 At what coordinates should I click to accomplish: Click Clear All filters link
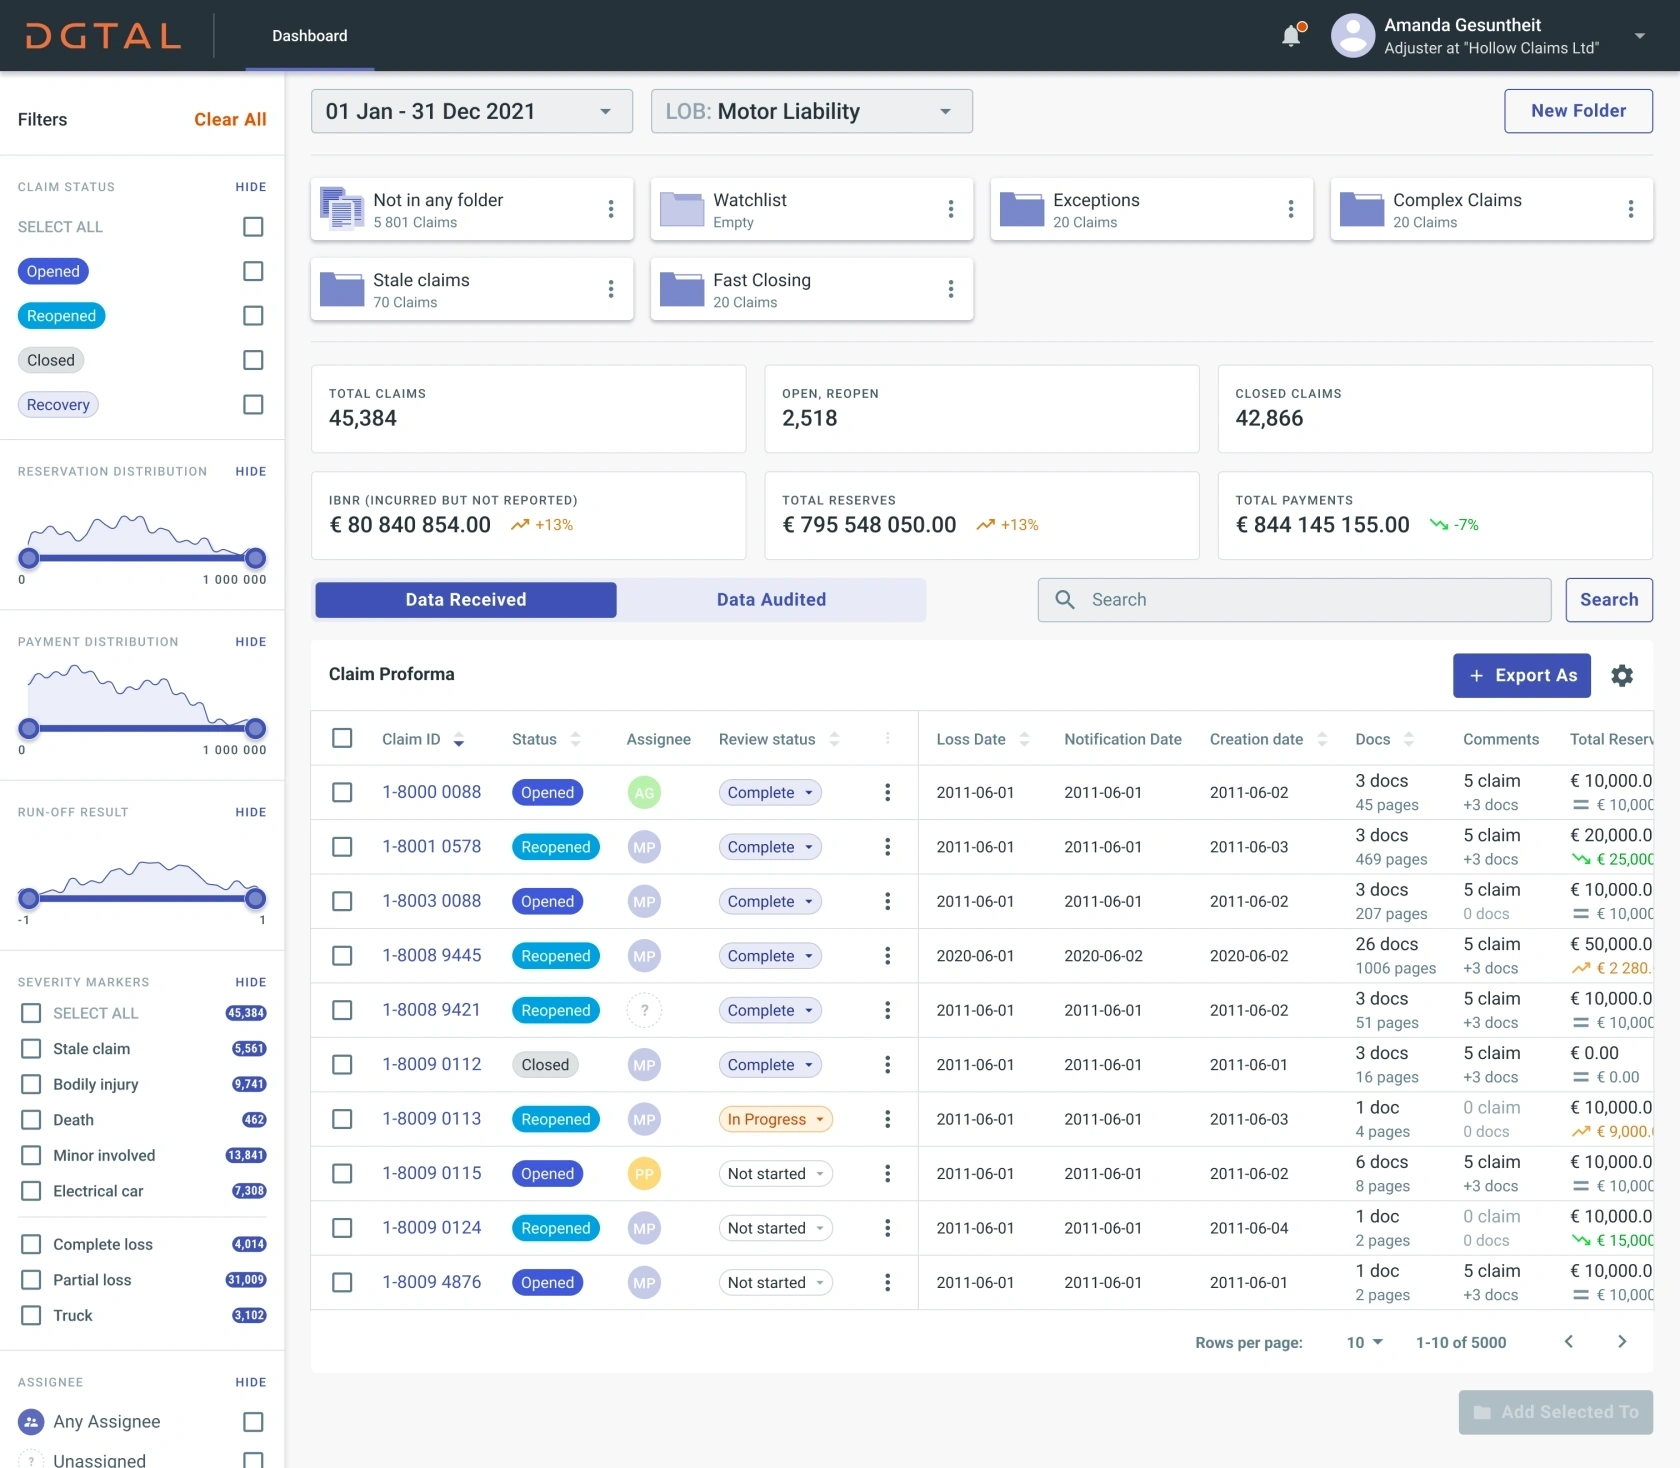tap(230, 120)
